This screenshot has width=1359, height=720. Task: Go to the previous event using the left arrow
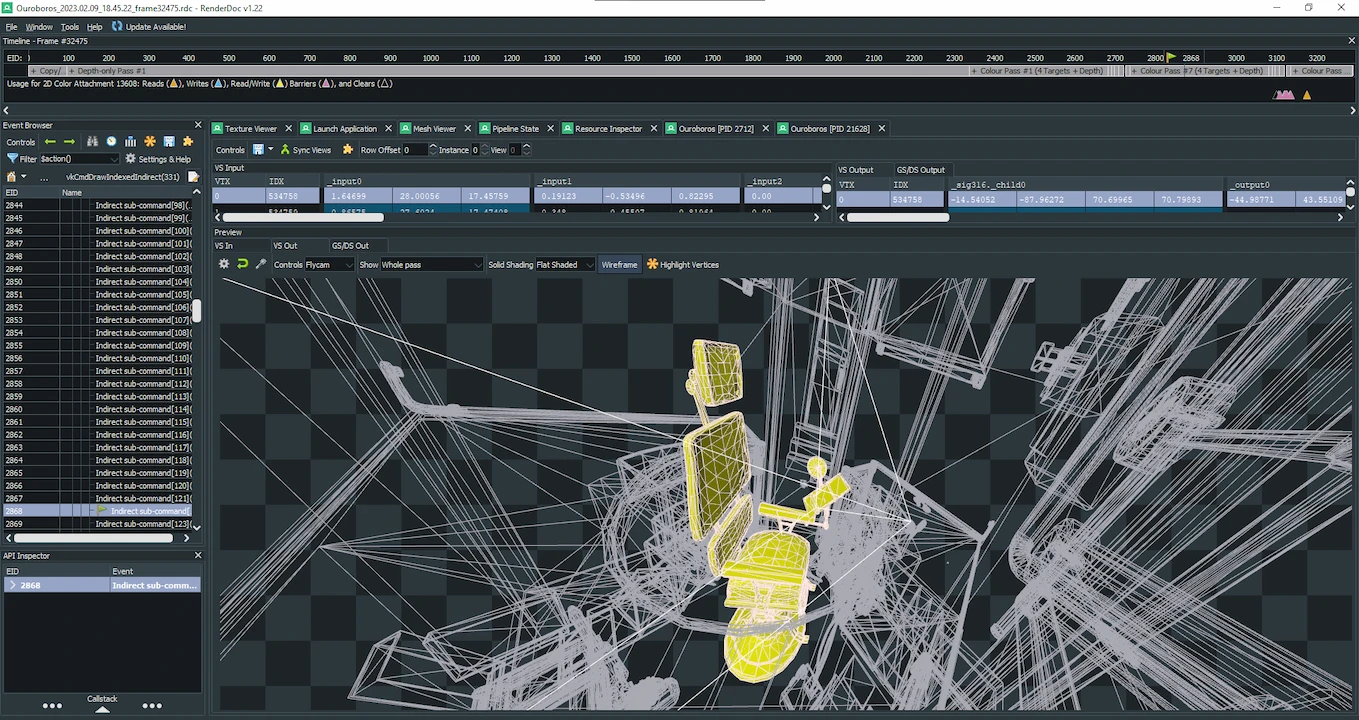(x=50, y=142)
